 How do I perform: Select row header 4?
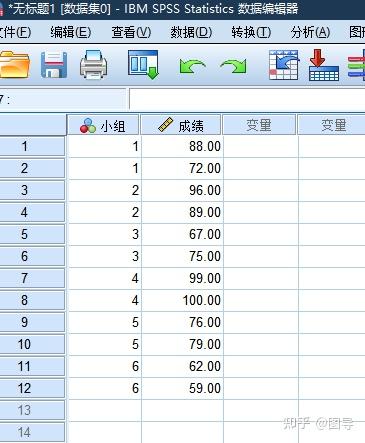point(32,212)
